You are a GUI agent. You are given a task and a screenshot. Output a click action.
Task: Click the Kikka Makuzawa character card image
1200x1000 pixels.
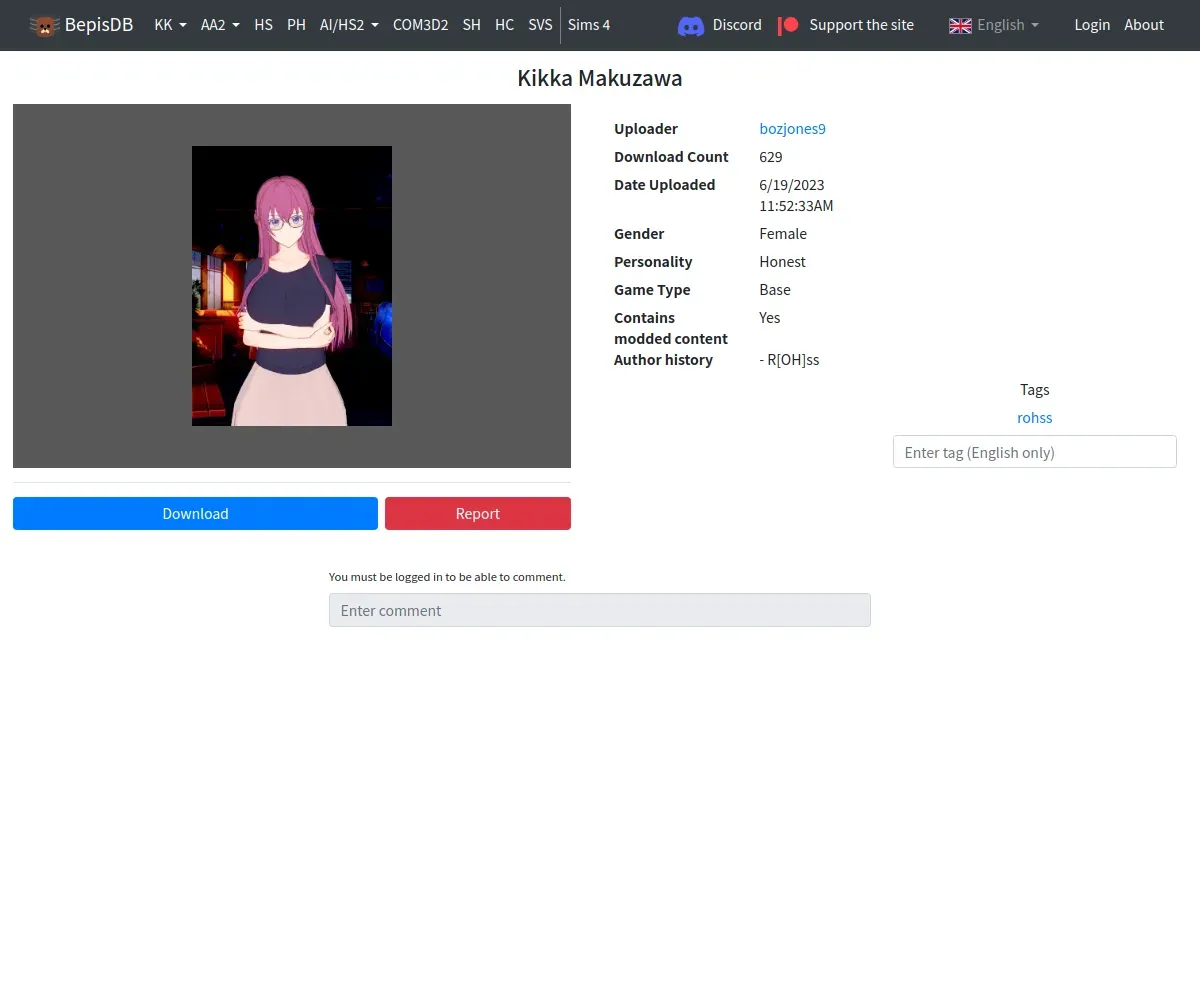(x=292, y=286)
